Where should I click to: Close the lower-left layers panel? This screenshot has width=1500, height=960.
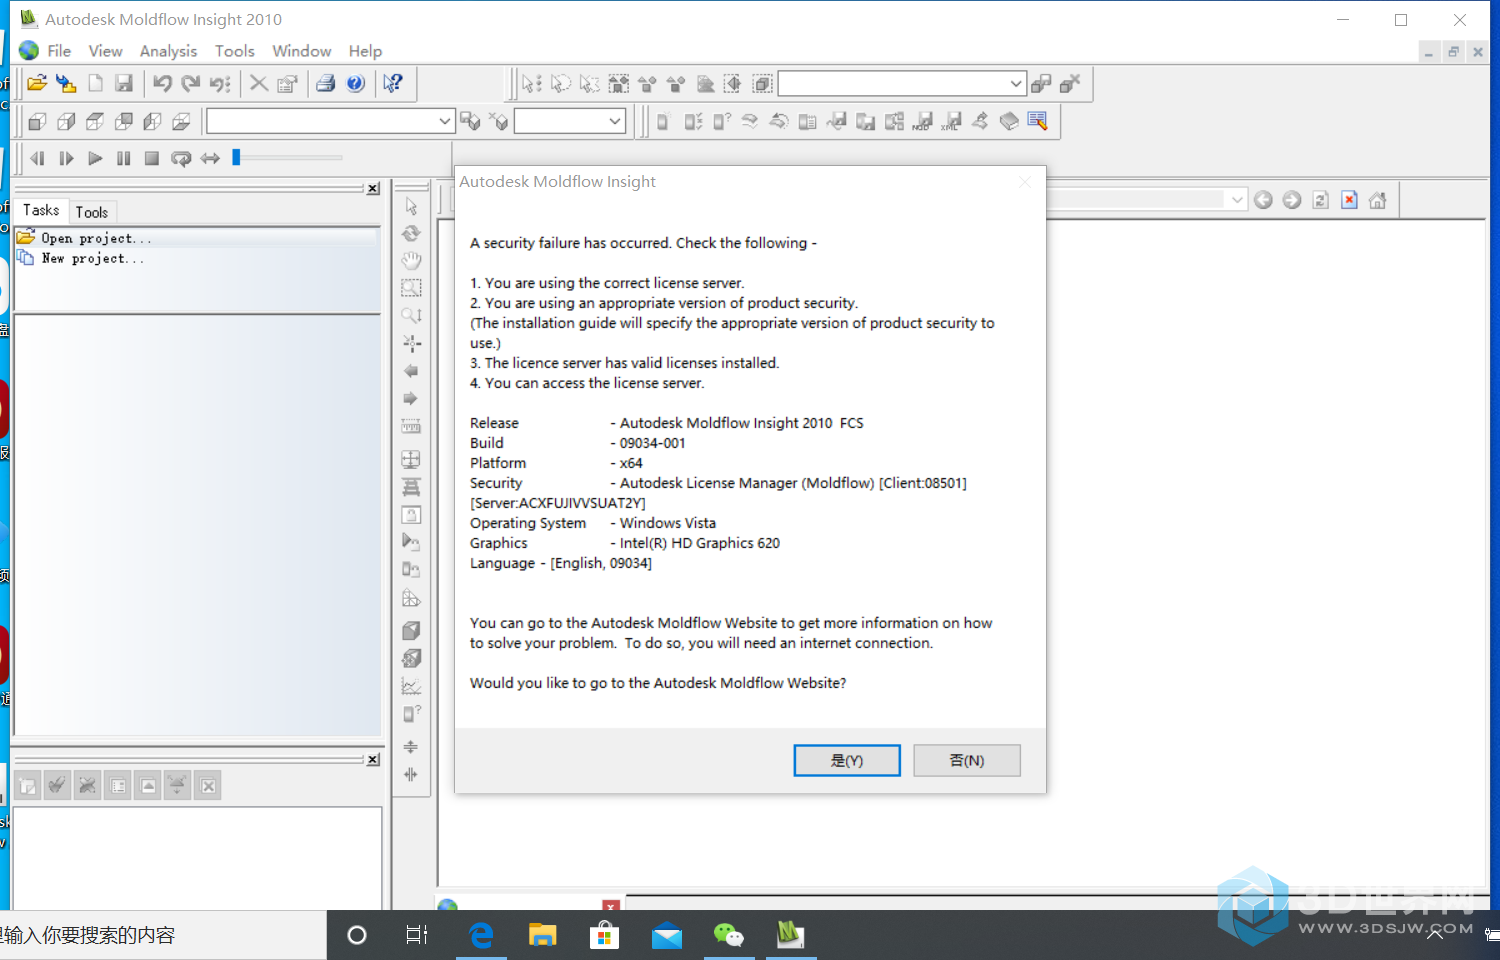[x=373, y=759]
